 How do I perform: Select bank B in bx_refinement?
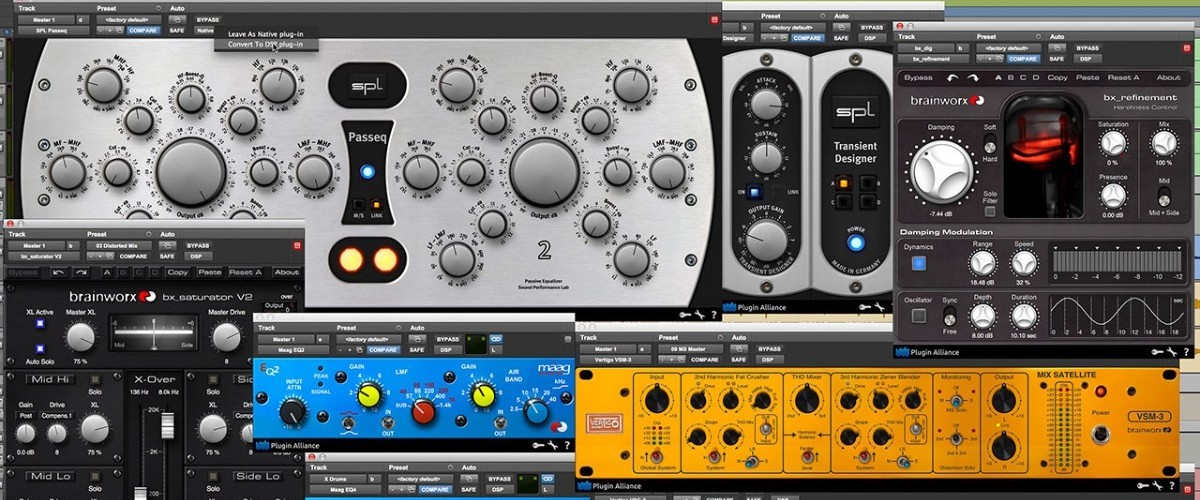(x=1010, y=78)
